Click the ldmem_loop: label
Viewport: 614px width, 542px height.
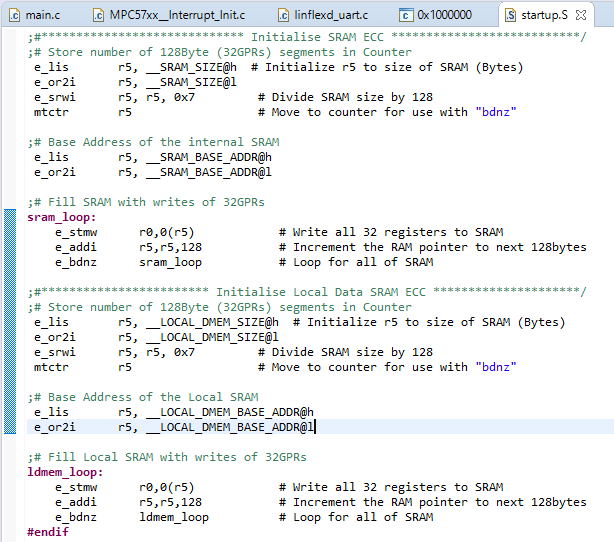pyautogui.click(x=65, y=472)
